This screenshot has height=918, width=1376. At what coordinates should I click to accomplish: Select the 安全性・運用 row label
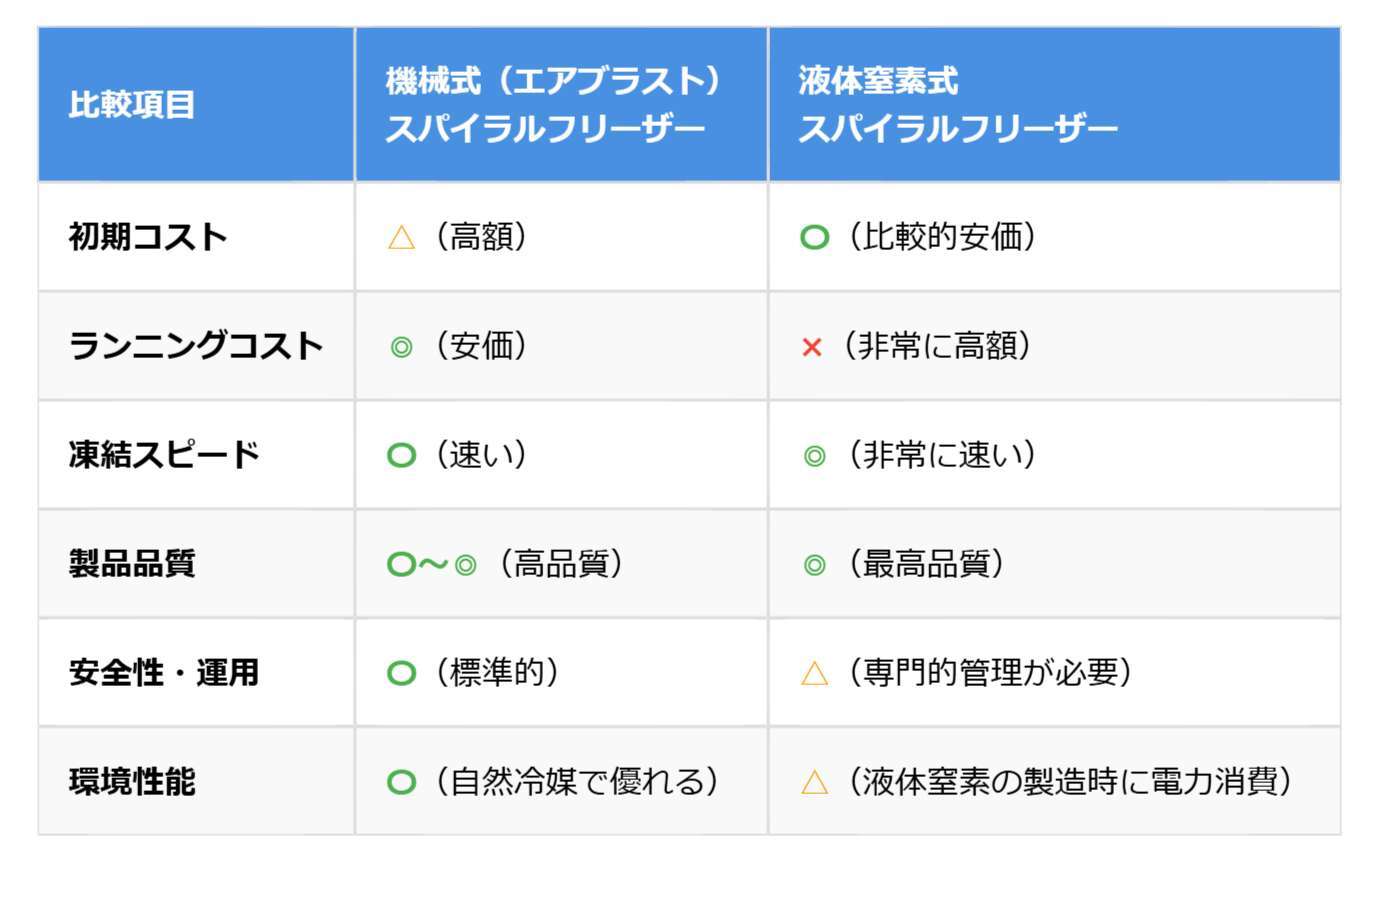click(164, 672)
